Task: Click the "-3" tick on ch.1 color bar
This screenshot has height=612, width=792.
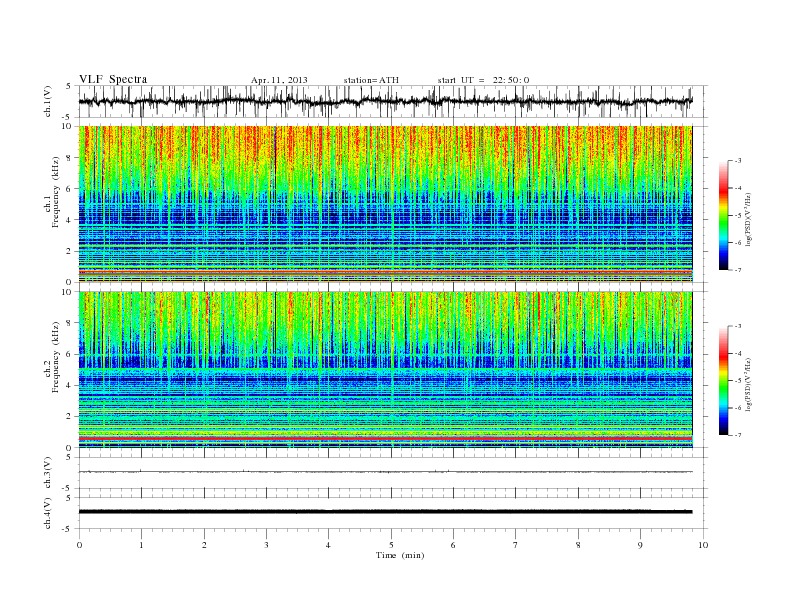Action: click(738, 161)
